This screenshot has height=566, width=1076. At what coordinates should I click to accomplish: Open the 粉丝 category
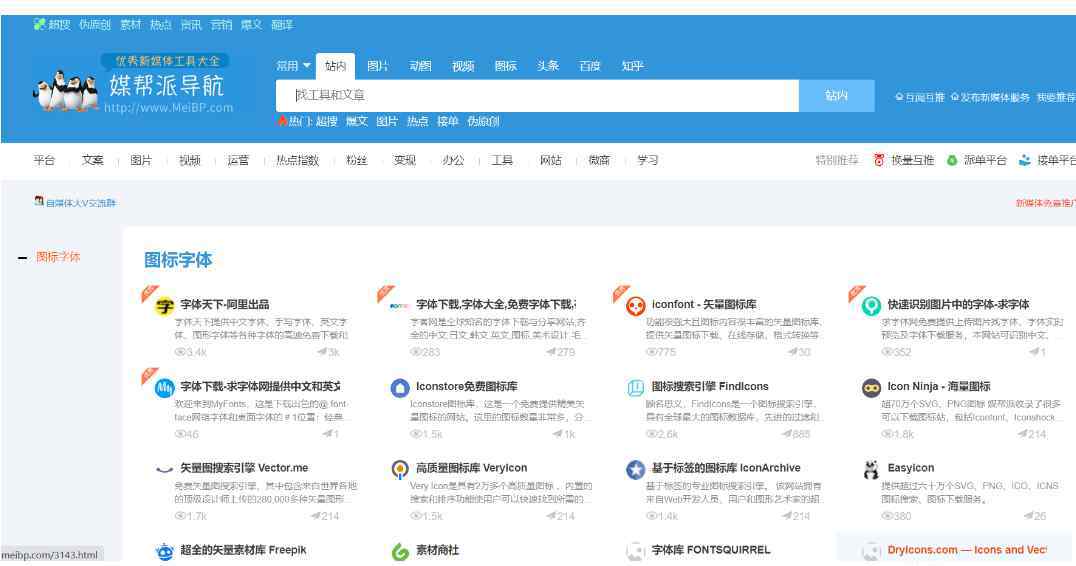(356, 161)
